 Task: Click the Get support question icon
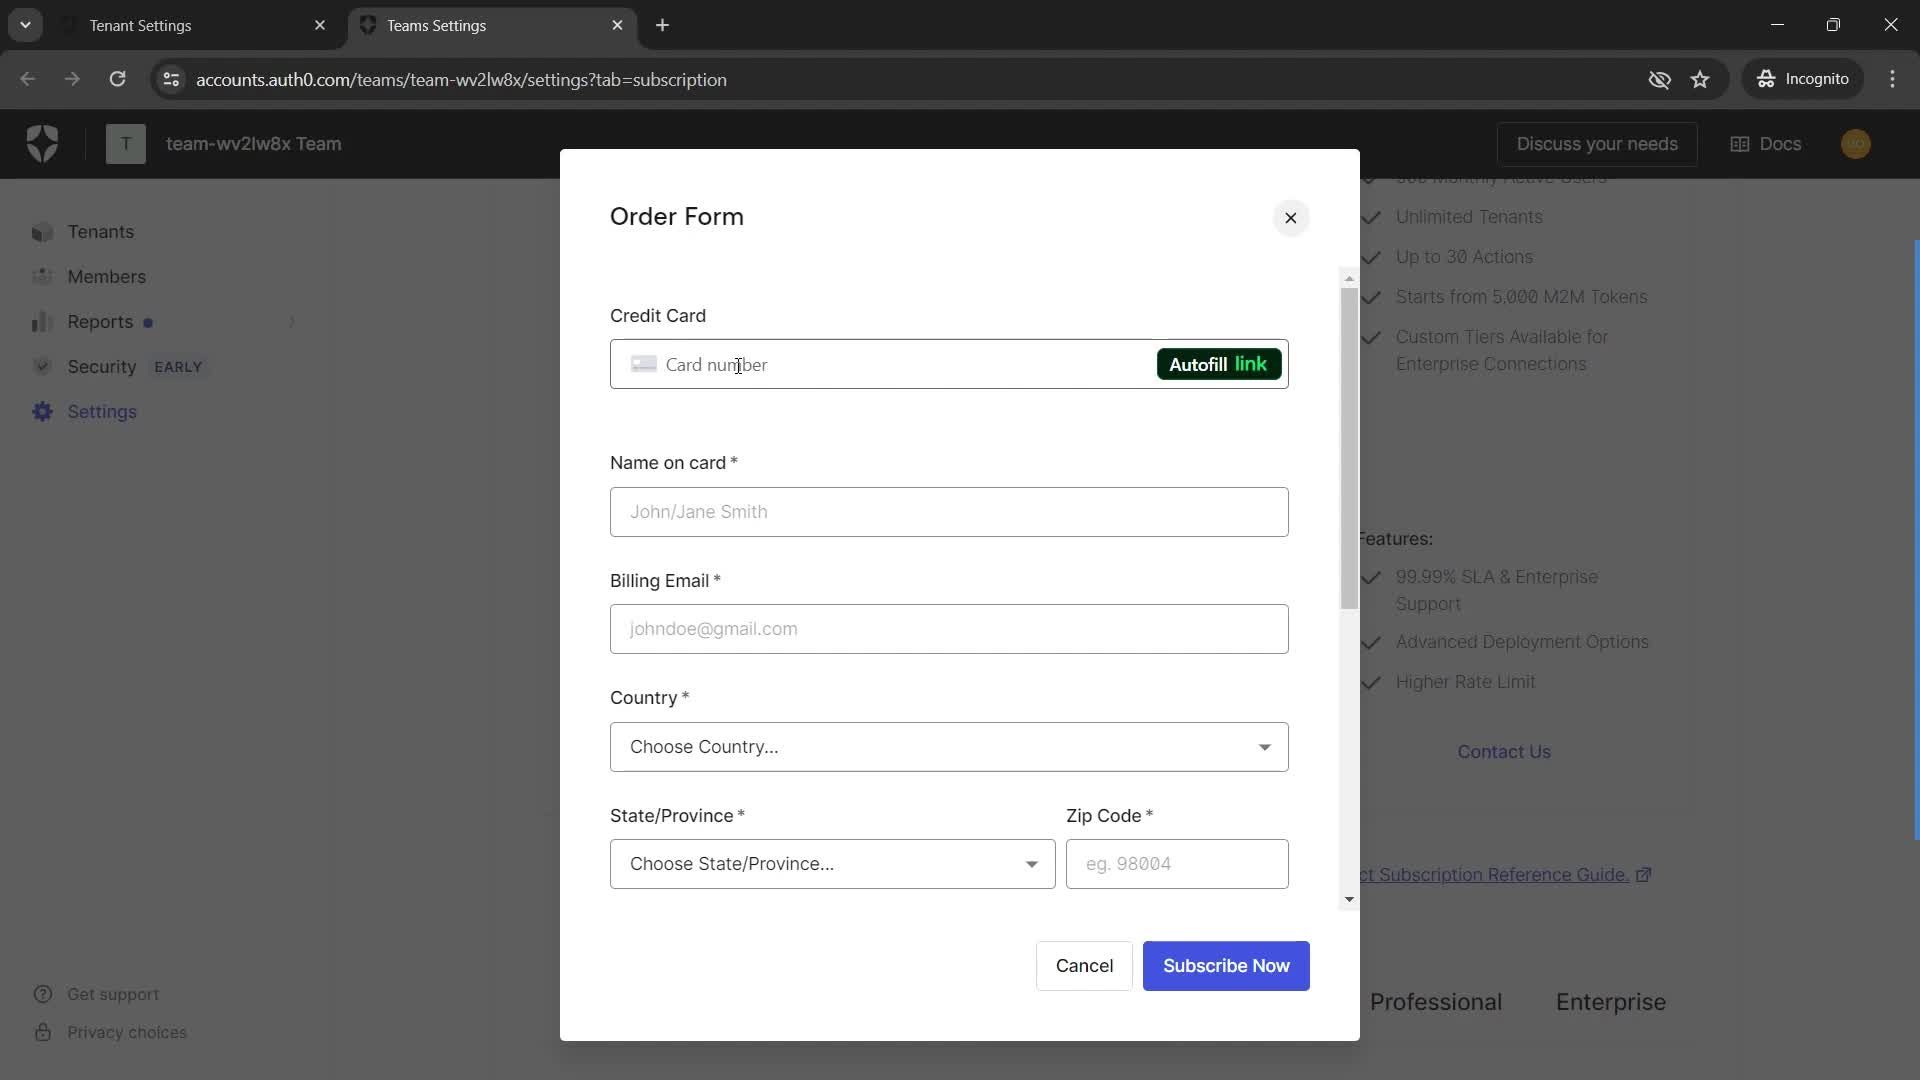point(42,995)
